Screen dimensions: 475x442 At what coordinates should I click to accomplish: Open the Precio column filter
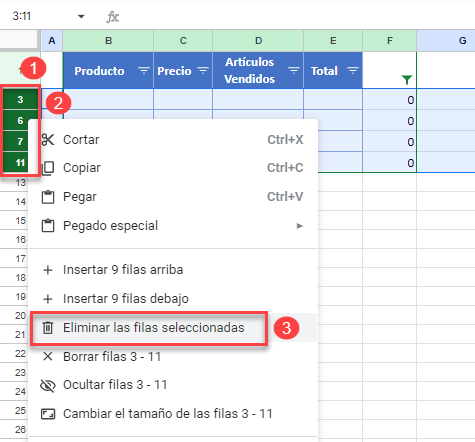pyautogui.click(x=203, y=71)
